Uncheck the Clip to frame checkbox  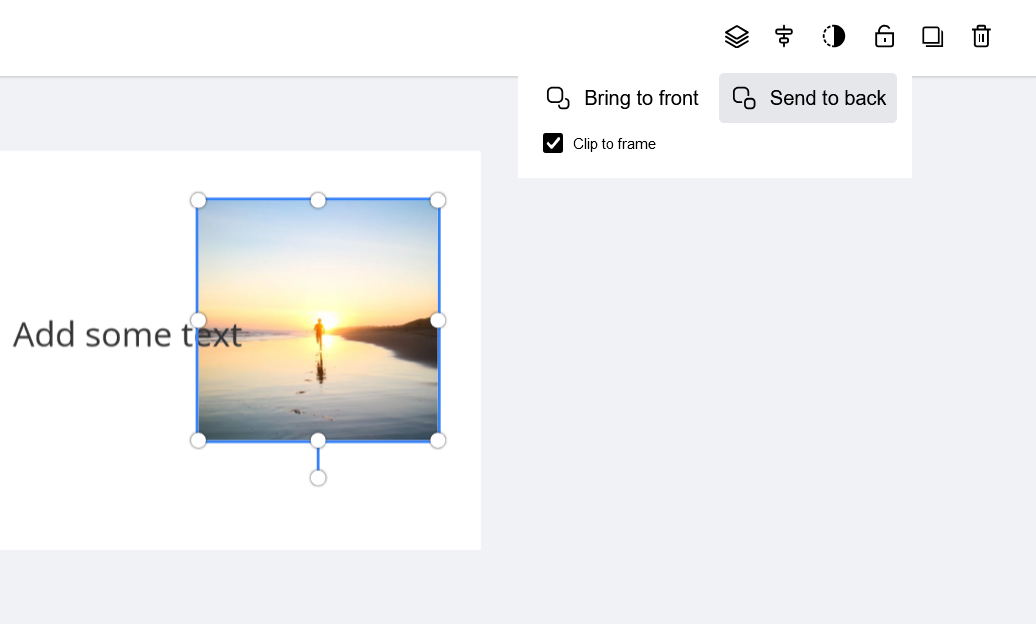(553, 143)
